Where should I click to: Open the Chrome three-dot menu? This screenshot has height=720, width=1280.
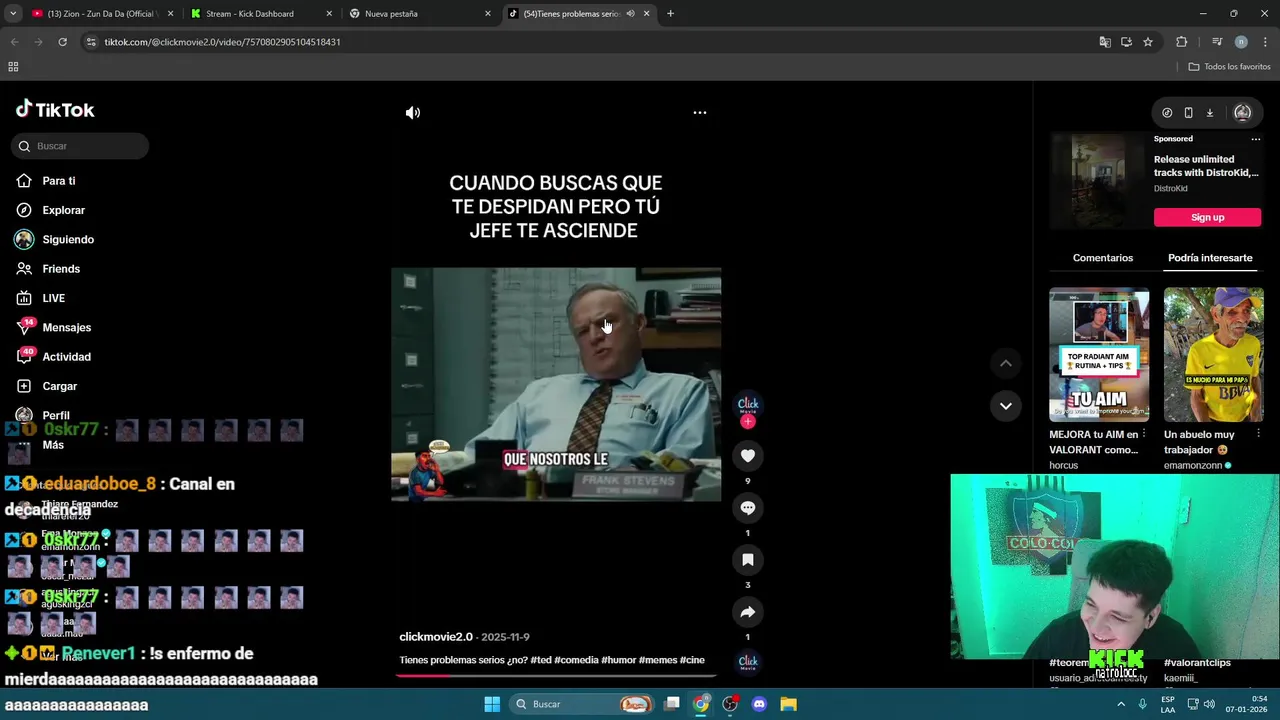click(x=1265, y=42)
